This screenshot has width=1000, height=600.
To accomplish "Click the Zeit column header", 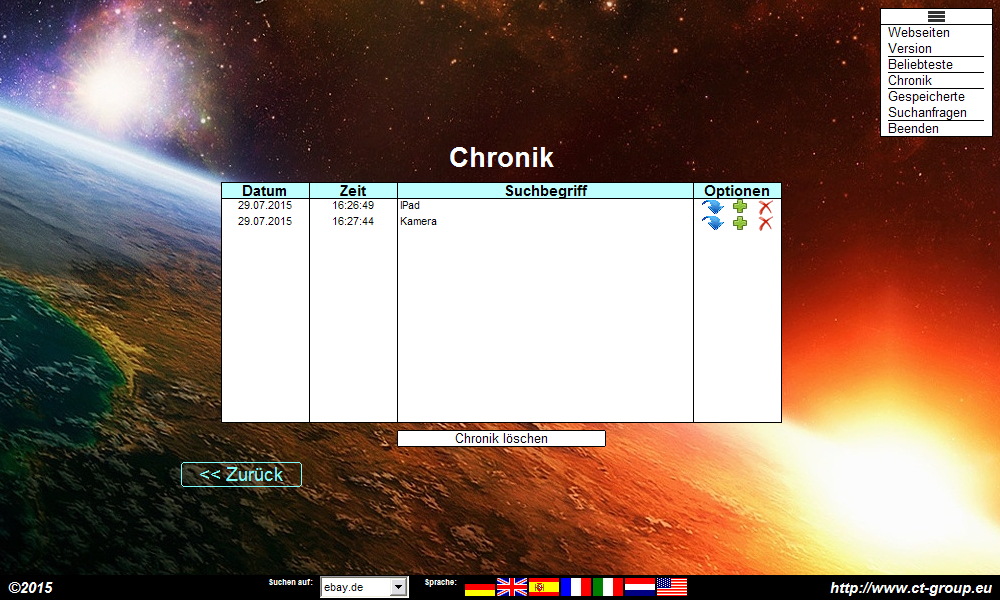I will [x=353, y=191].
